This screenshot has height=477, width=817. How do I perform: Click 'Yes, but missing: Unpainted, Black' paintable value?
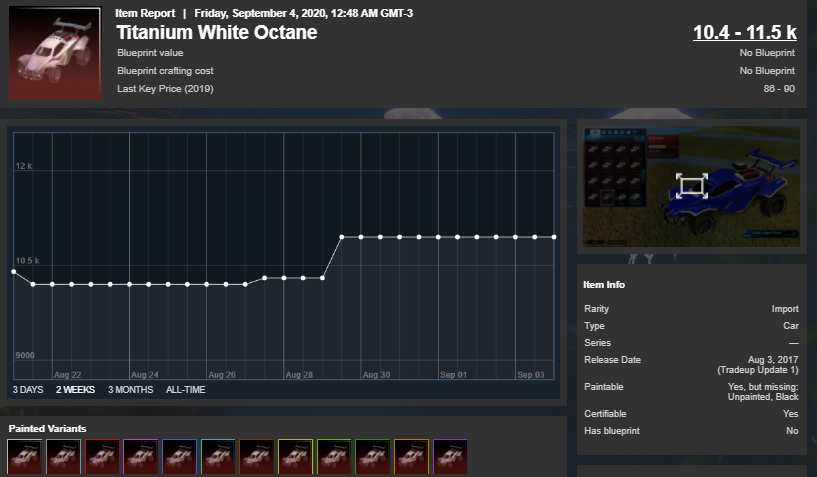click(763, 392)
